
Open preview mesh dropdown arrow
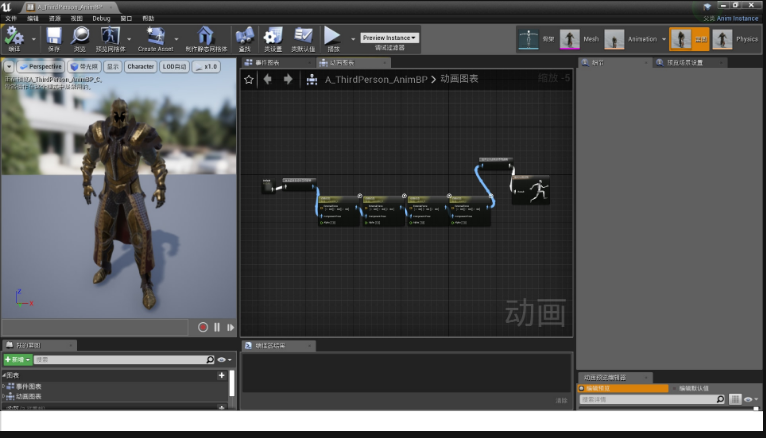129,39
